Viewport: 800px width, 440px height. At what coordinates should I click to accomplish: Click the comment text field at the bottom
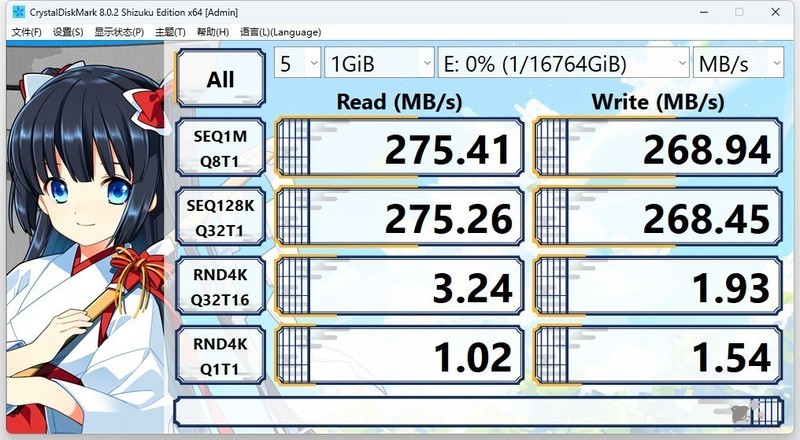pyautogui.click(x=478, y=411)
